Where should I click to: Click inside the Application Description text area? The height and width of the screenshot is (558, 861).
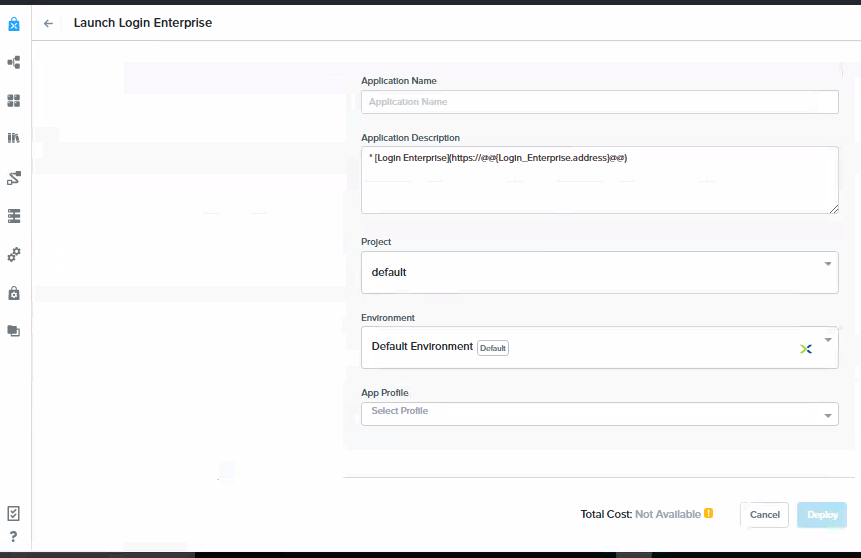(x=600, y=180)
